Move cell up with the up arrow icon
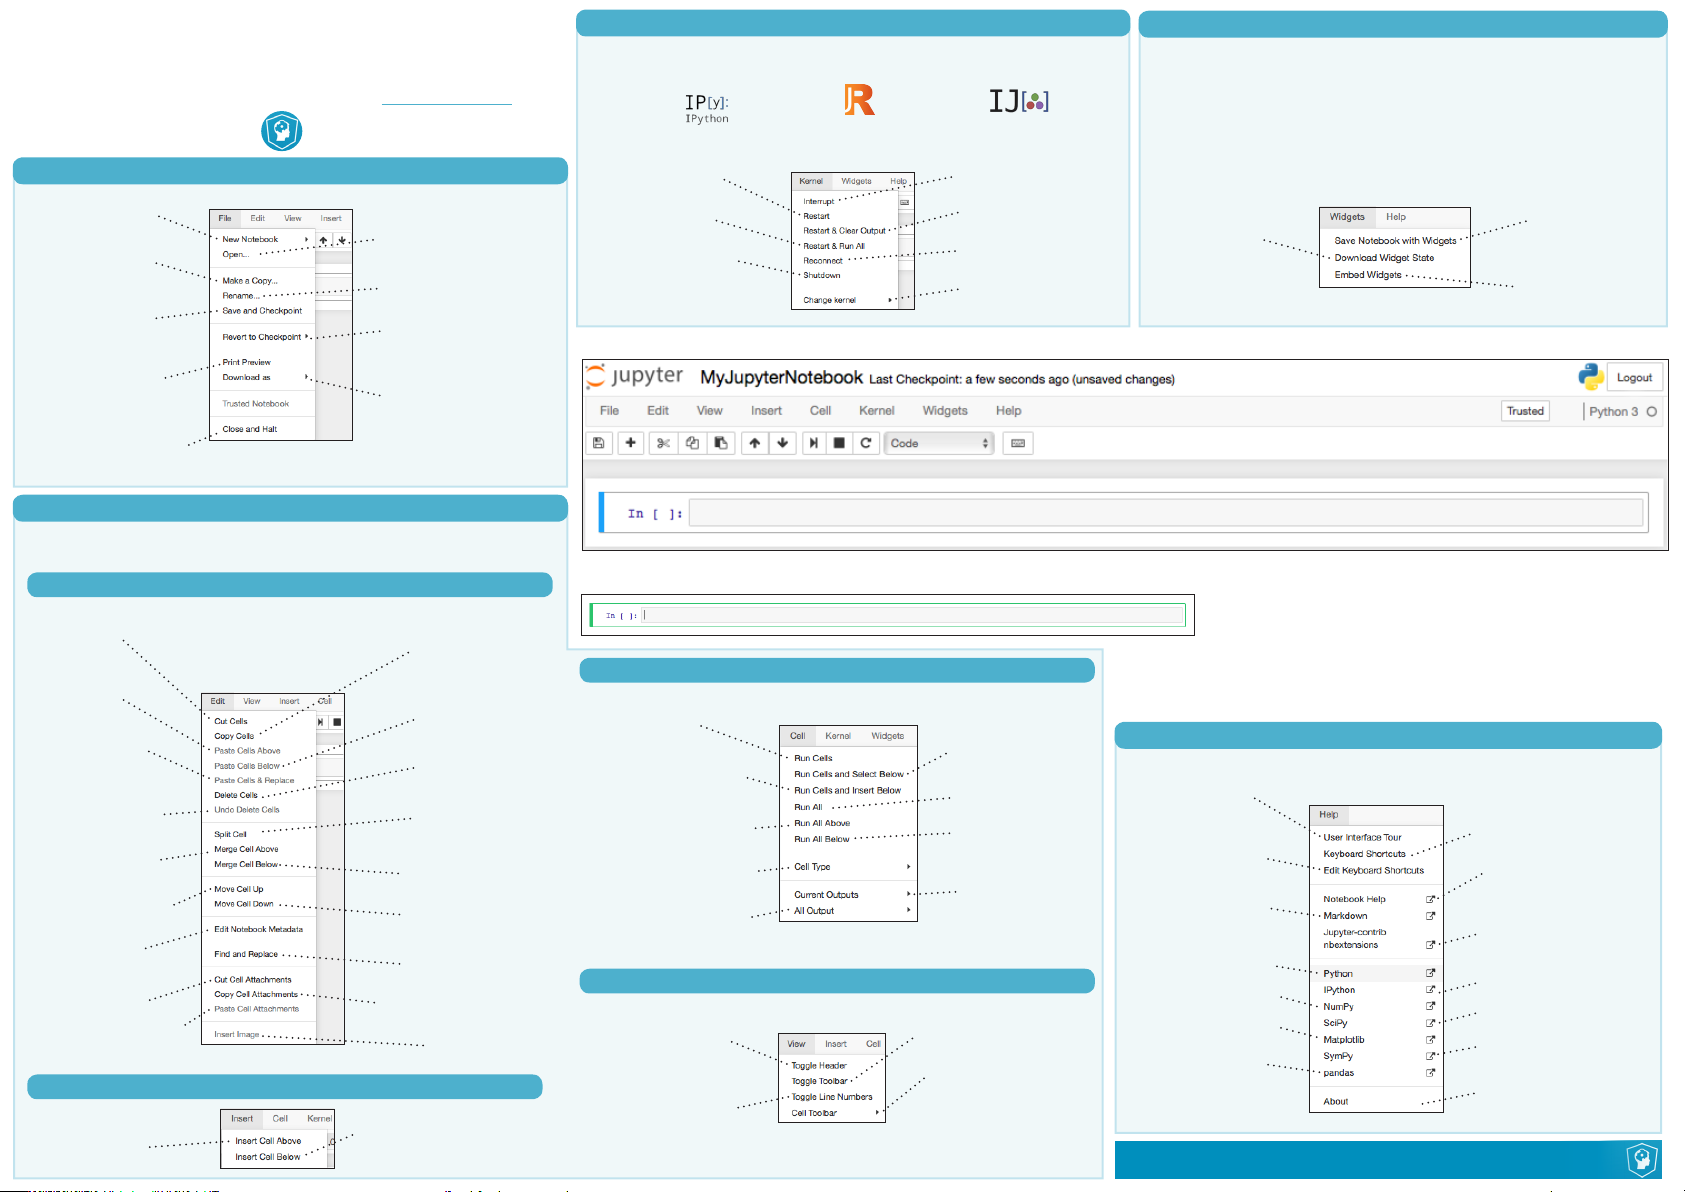 [x=755, y=443]
